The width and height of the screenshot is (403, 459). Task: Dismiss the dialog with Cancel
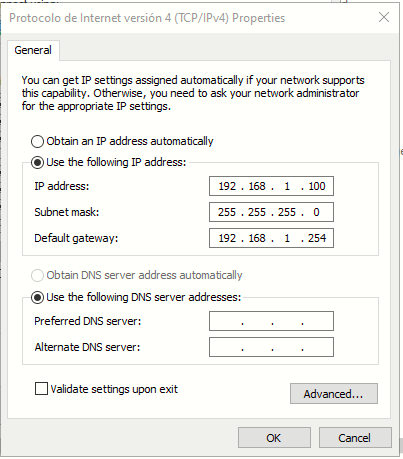coord(355,438)
